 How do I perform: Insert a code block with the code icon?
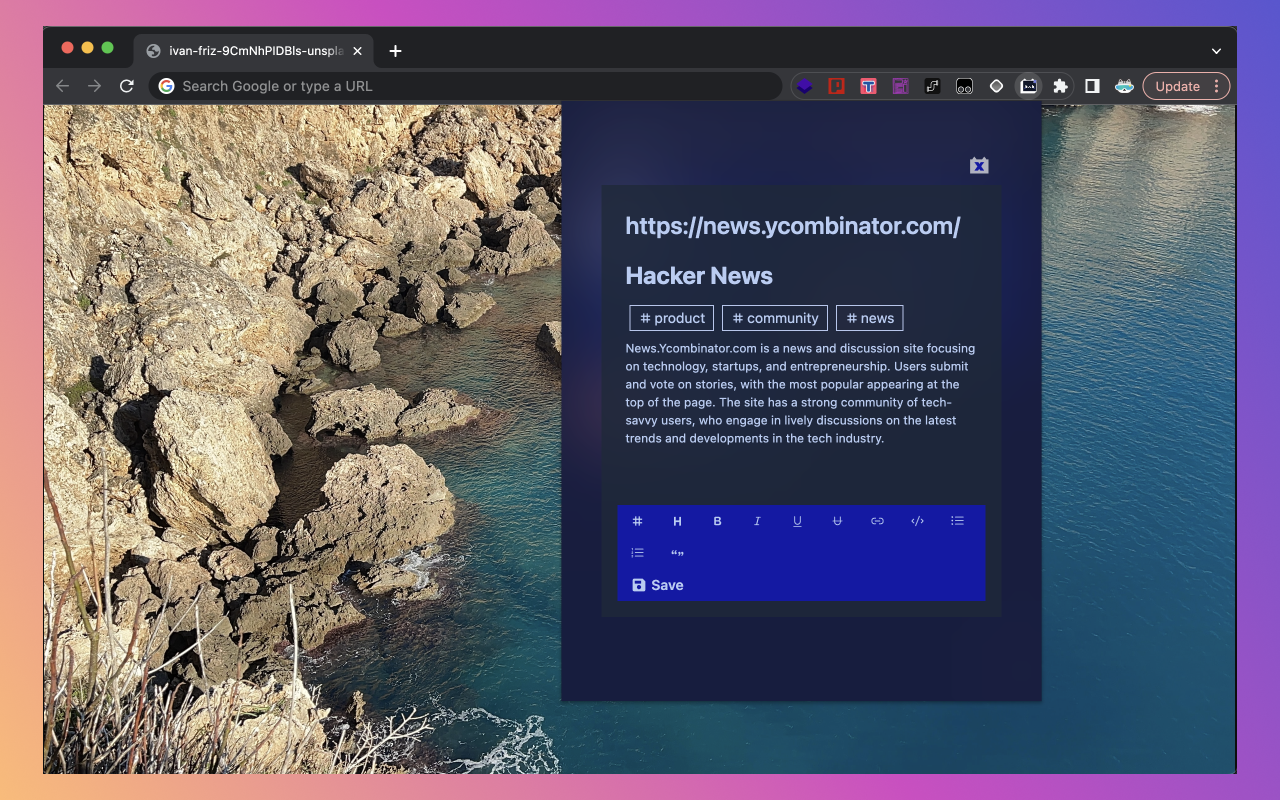tap(917, 521)
